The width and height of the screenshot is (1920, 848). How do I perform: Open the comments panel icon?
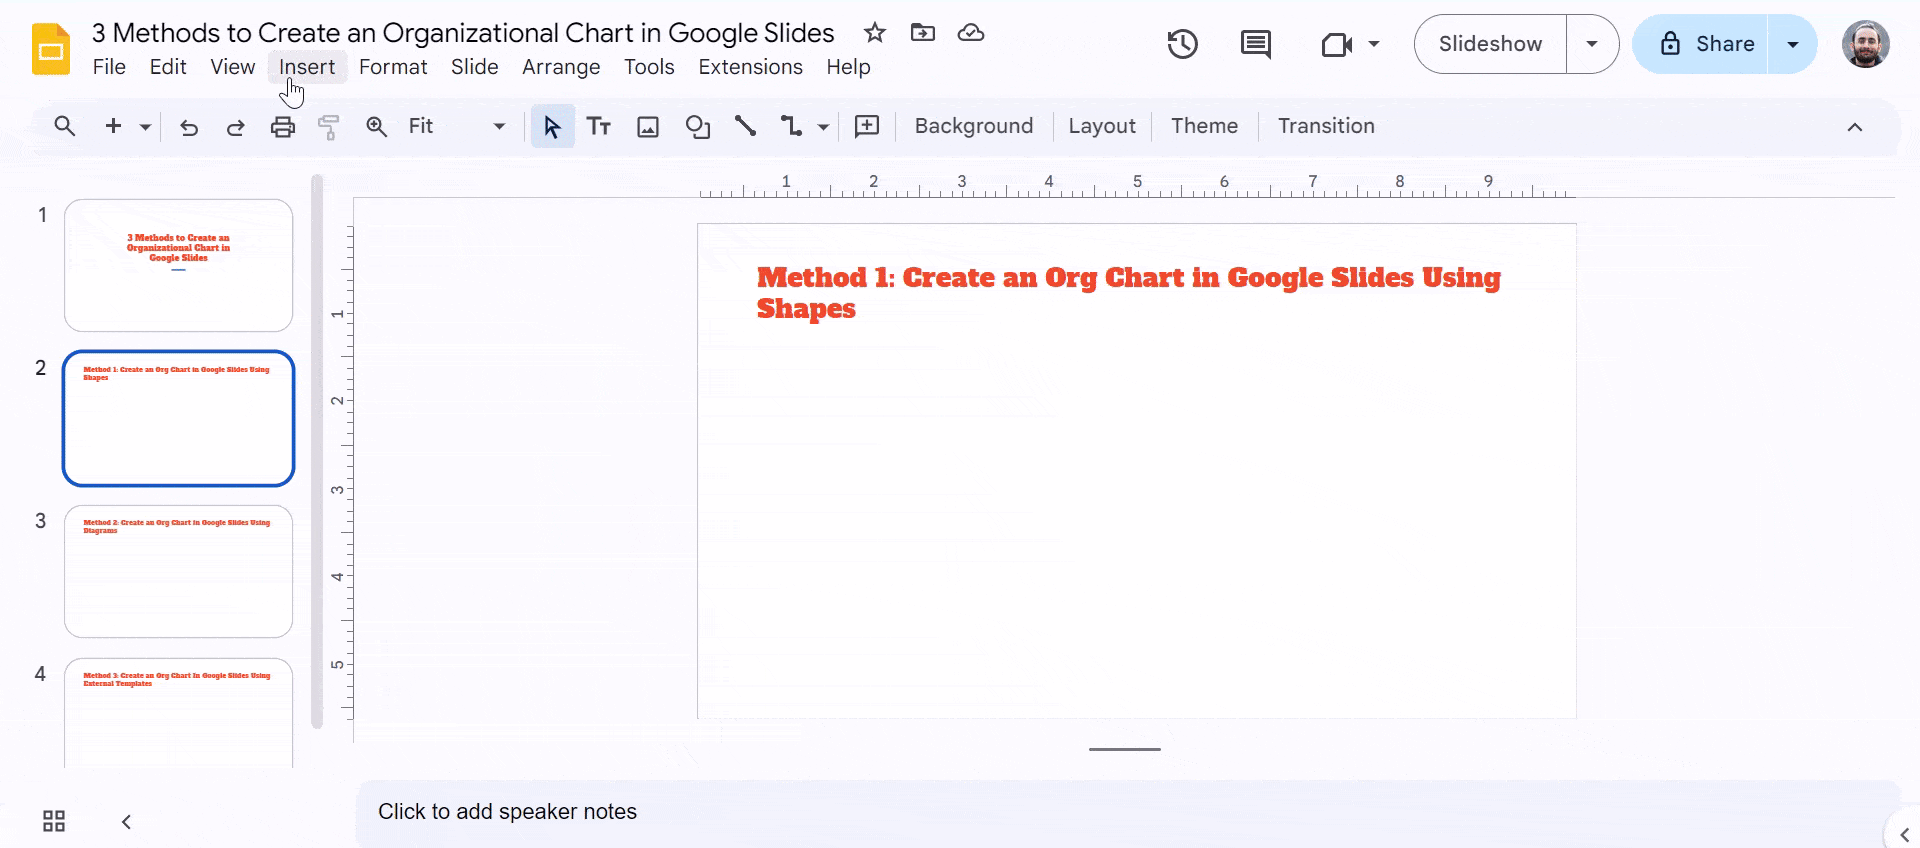coord(1255,44)
